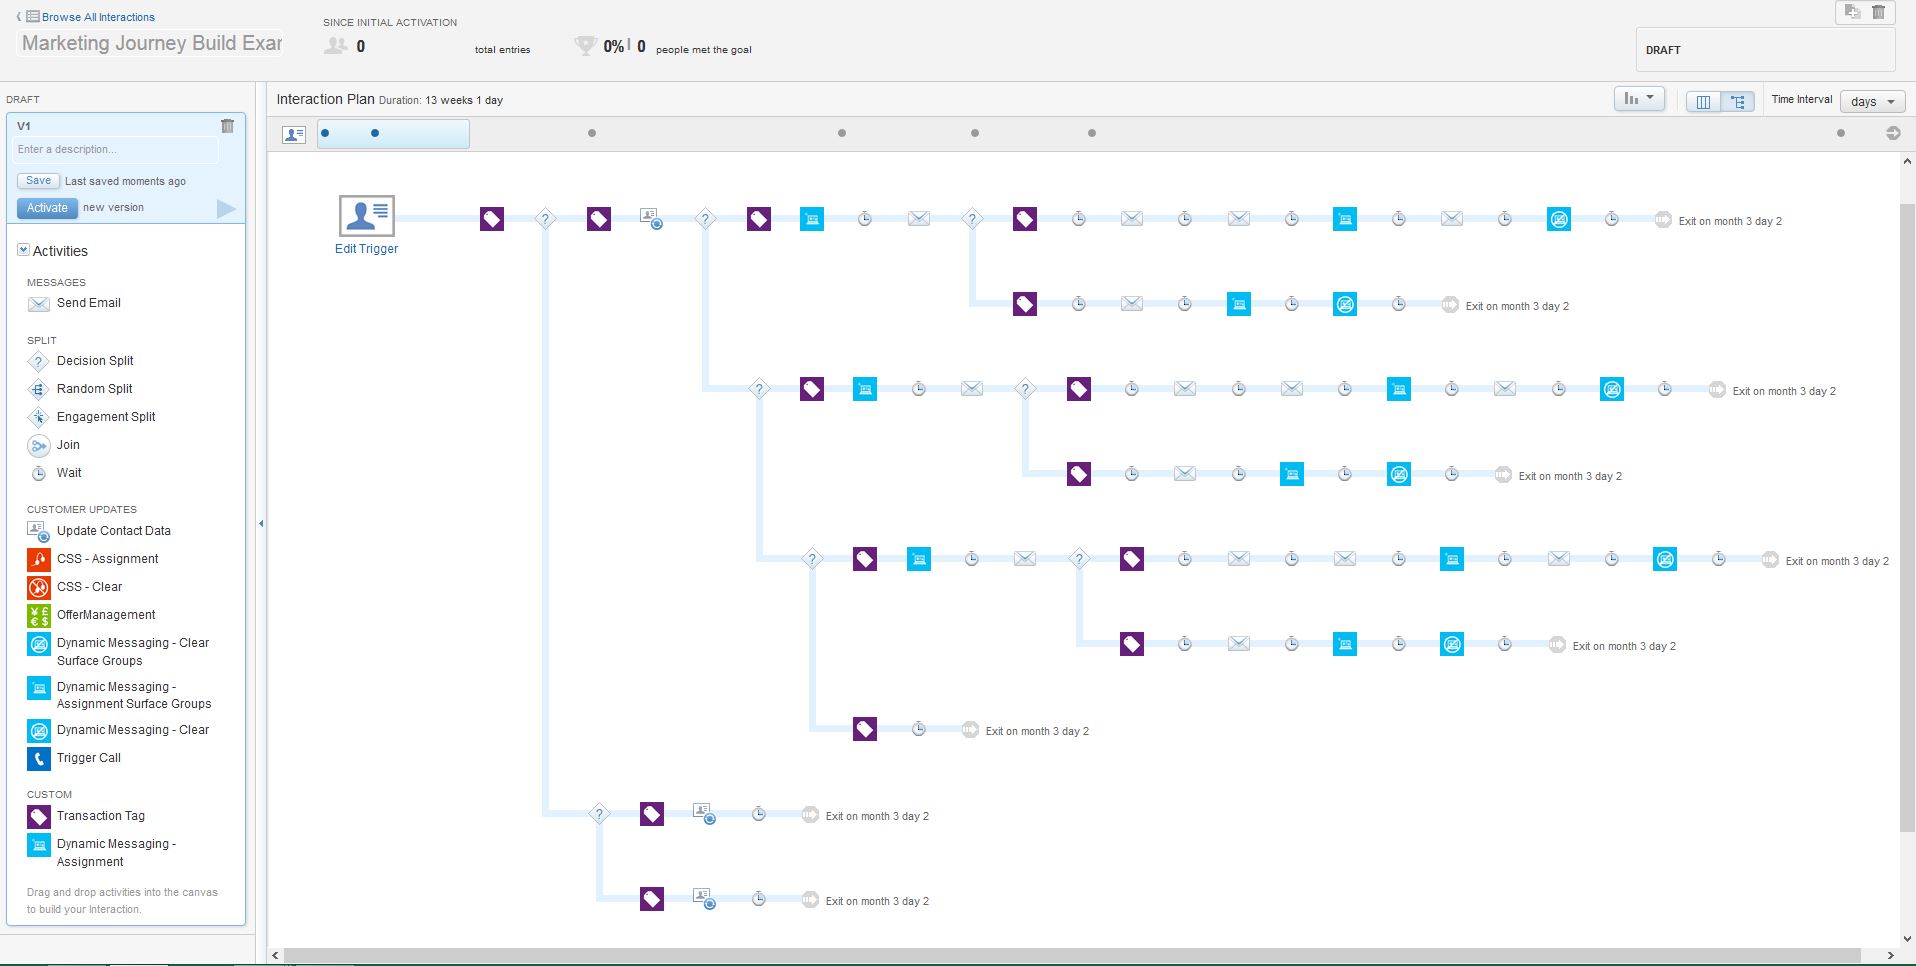Pick the Join activity icon
The height and width of the screenshot is (966, 1916).
pyautogui.click(x=38, y=446)
